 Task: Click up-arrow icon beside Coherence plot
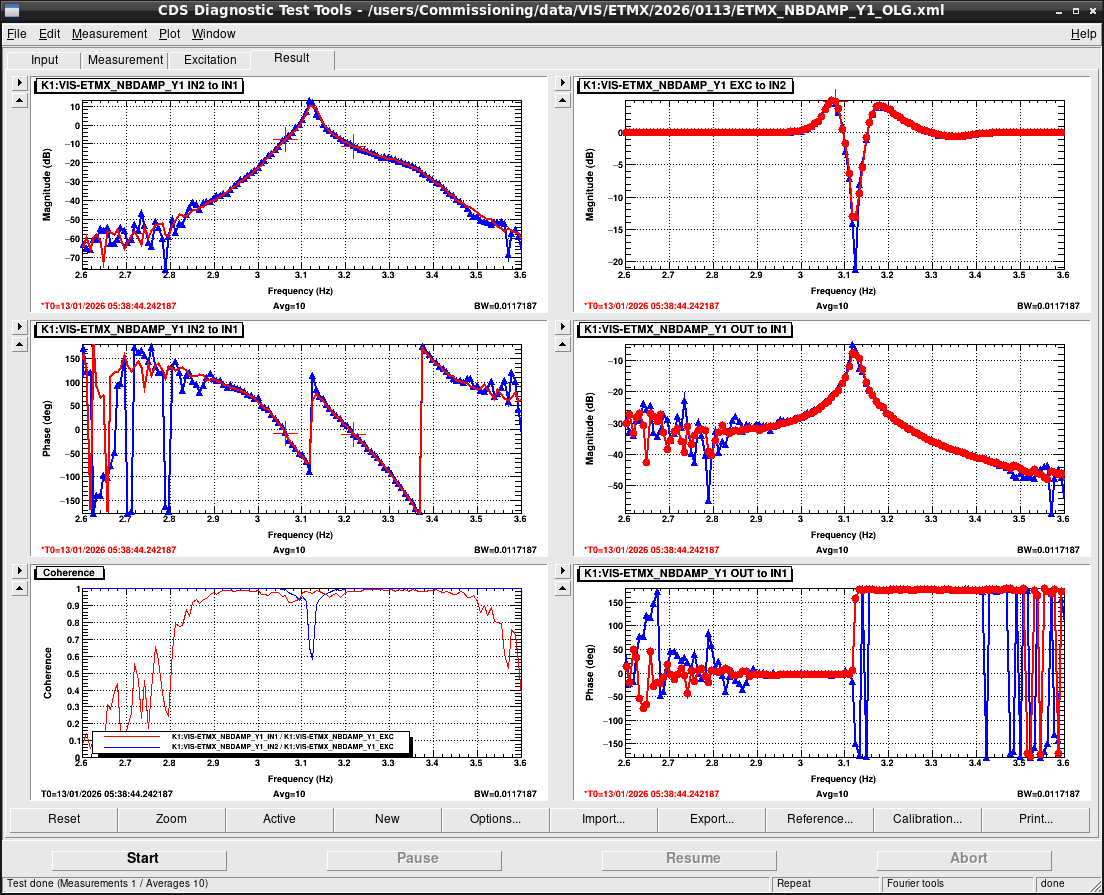20,589
